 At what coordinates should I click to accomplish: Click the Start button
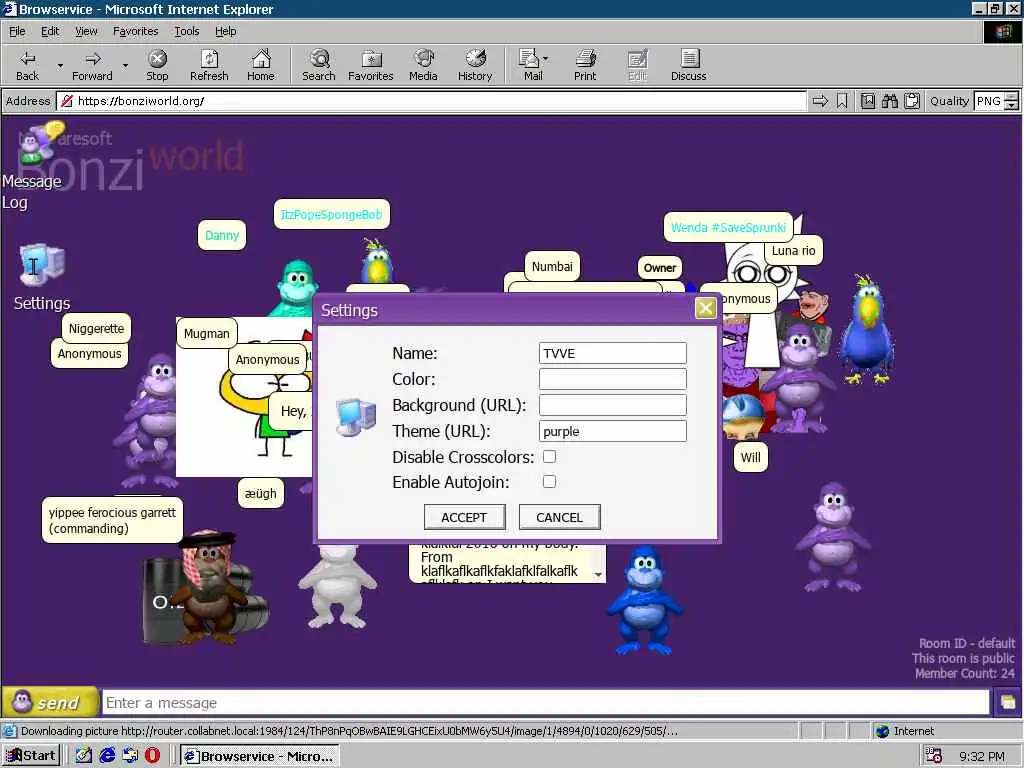pos(31,756)
